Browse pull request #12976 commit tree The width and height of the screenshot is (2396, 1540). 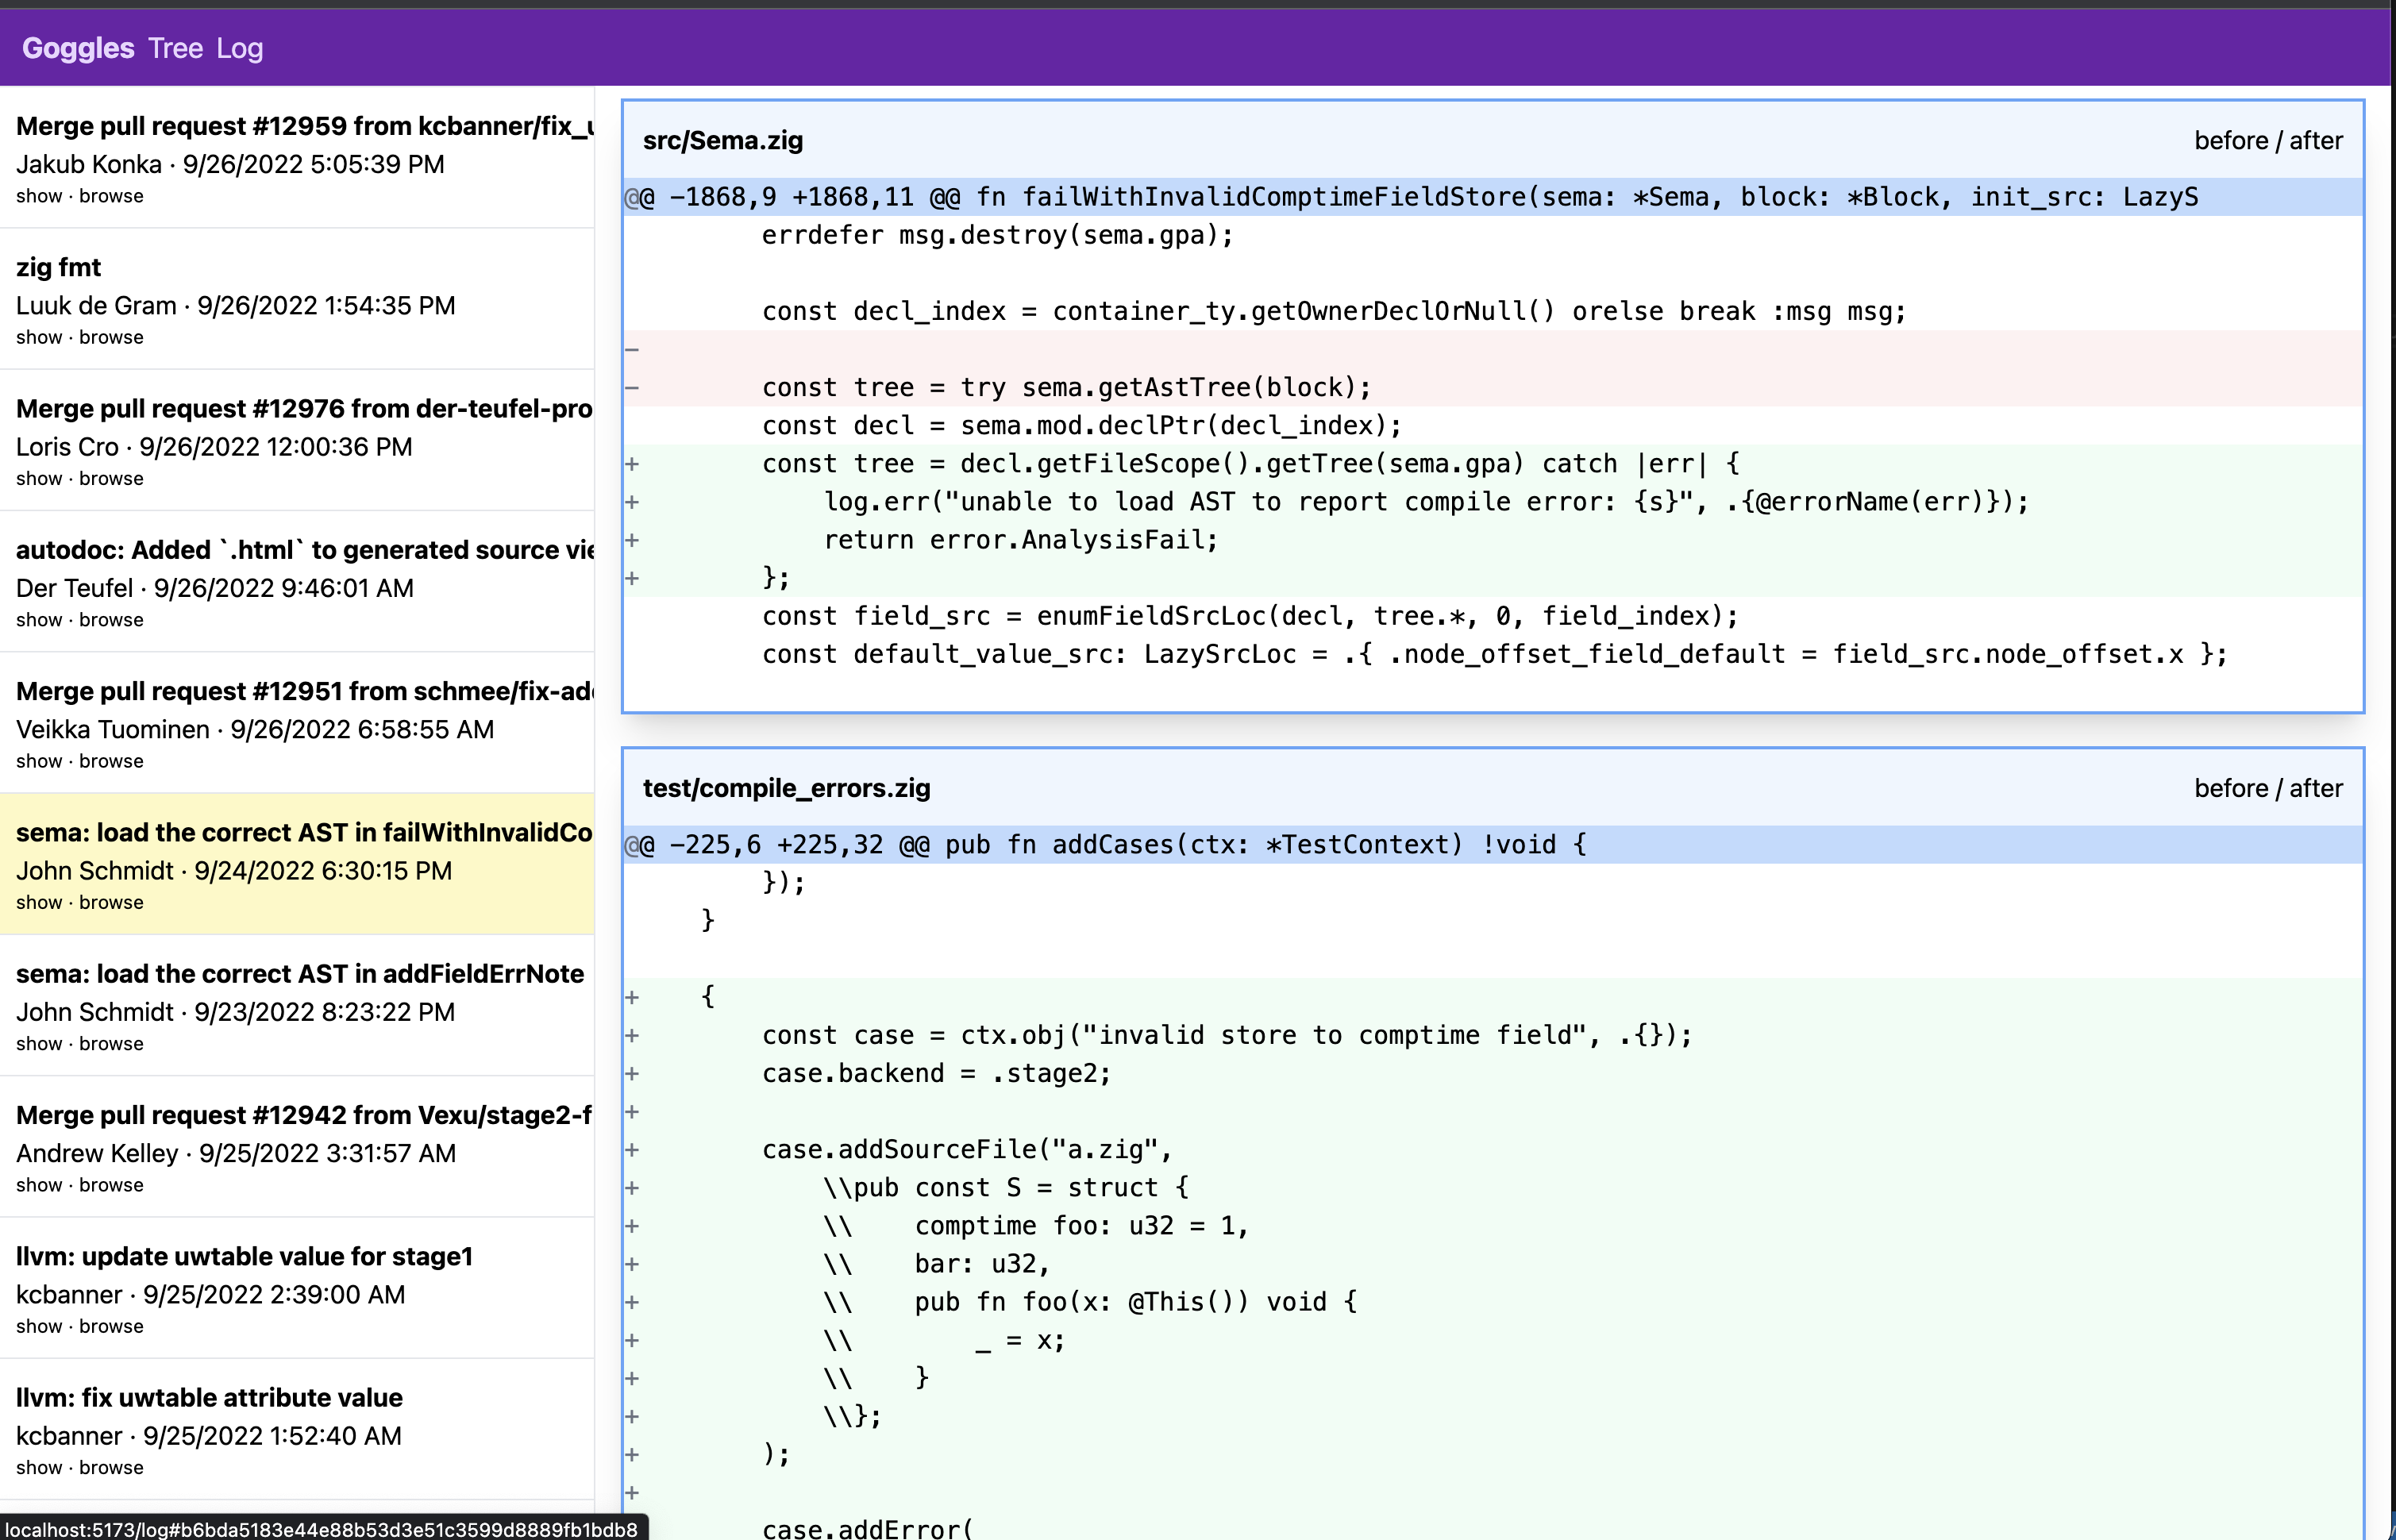coord(111,478)
